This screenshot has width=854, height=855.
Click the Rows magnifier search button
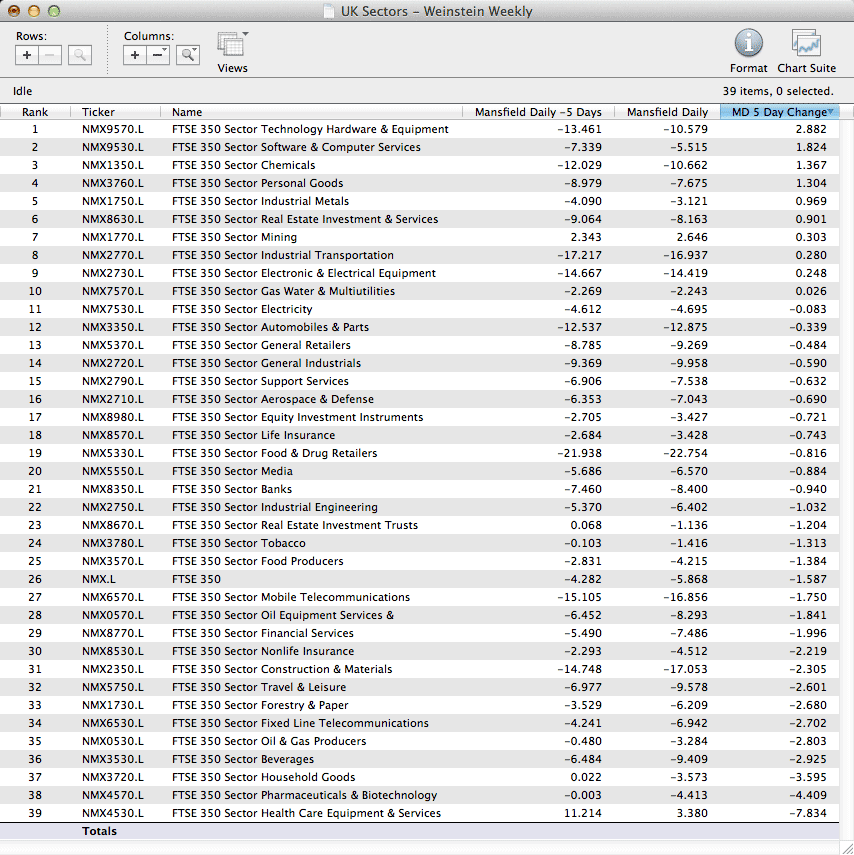pyautogui.click(x=80, y=55)
